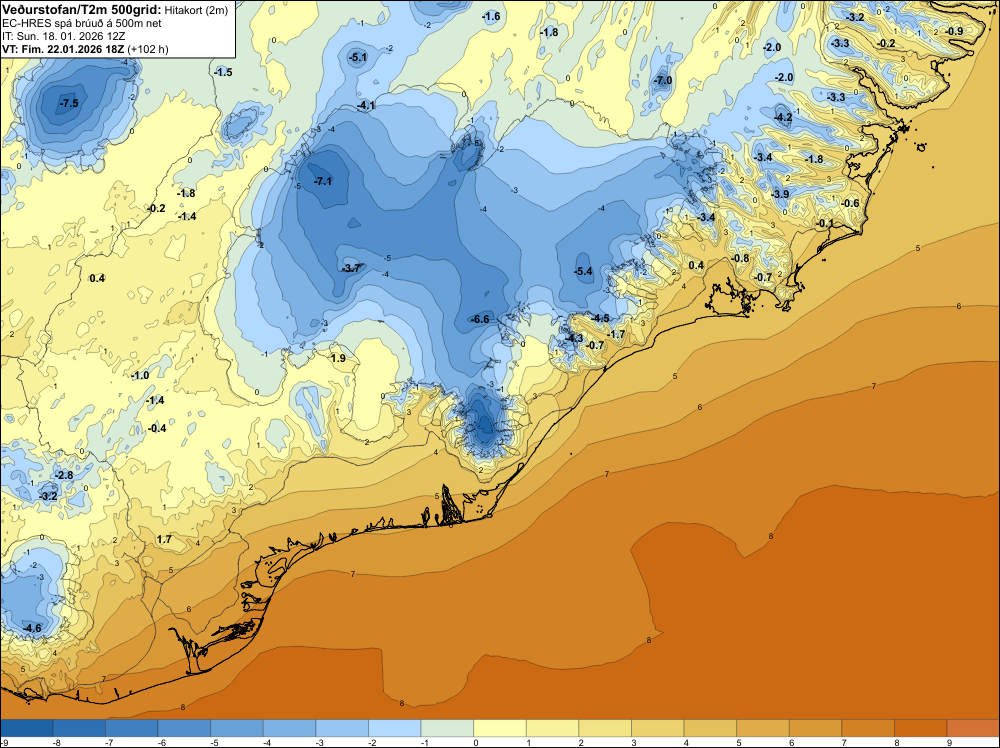Select the -2.8 temperature value
The width and height of the screenshot is (1000, 748).
tap(64, 475)
